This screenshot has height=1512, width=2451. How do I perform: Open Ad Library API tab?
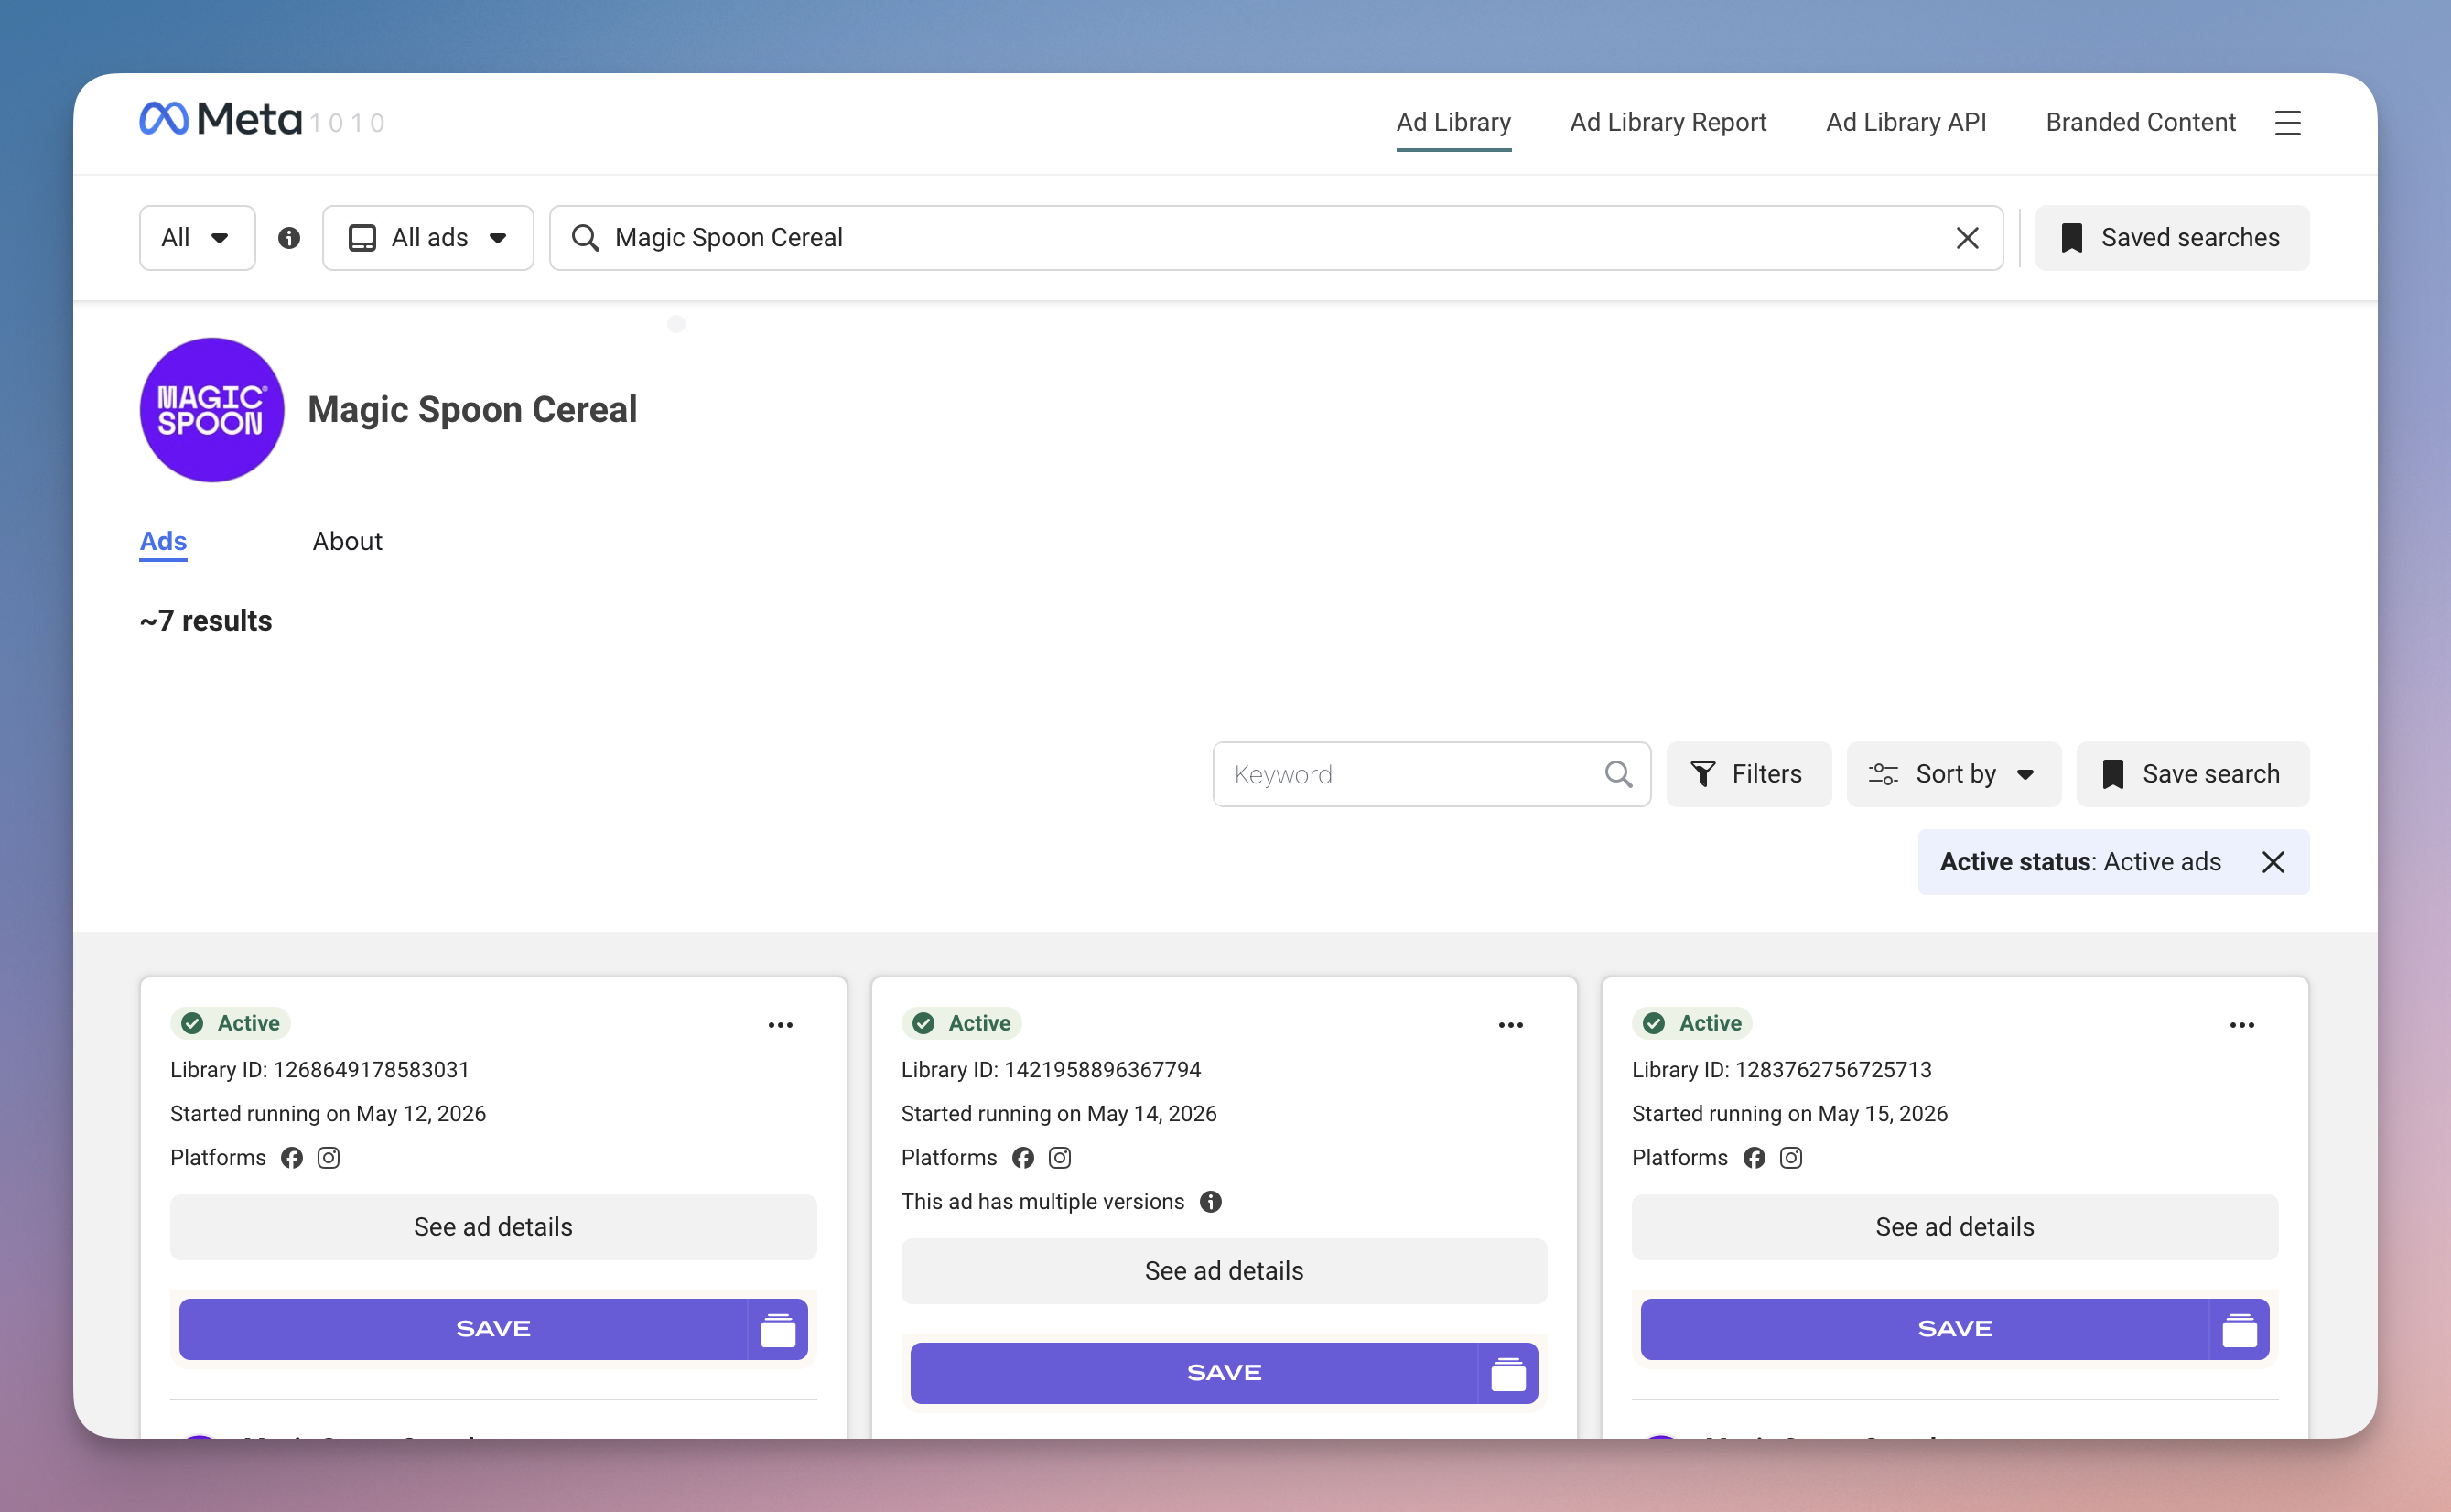(x=1905, y=122)
